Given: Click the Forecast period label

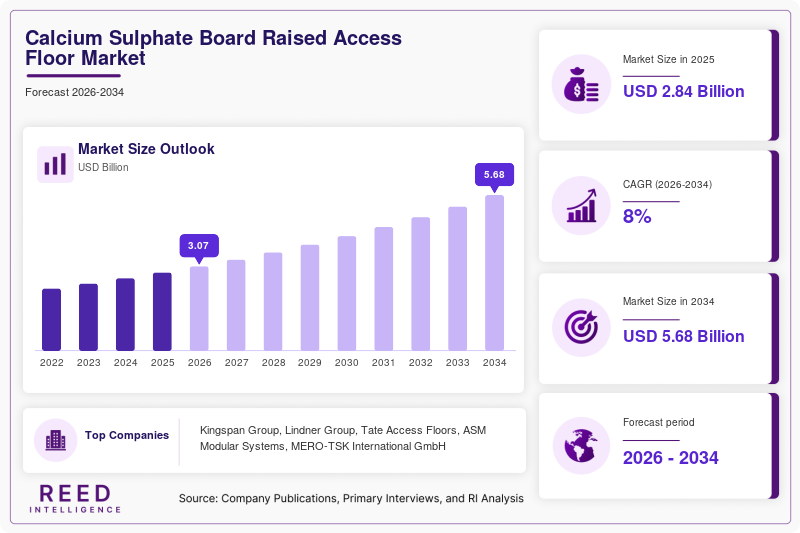Looking at the screenshot, I should (x=659, y=422).
